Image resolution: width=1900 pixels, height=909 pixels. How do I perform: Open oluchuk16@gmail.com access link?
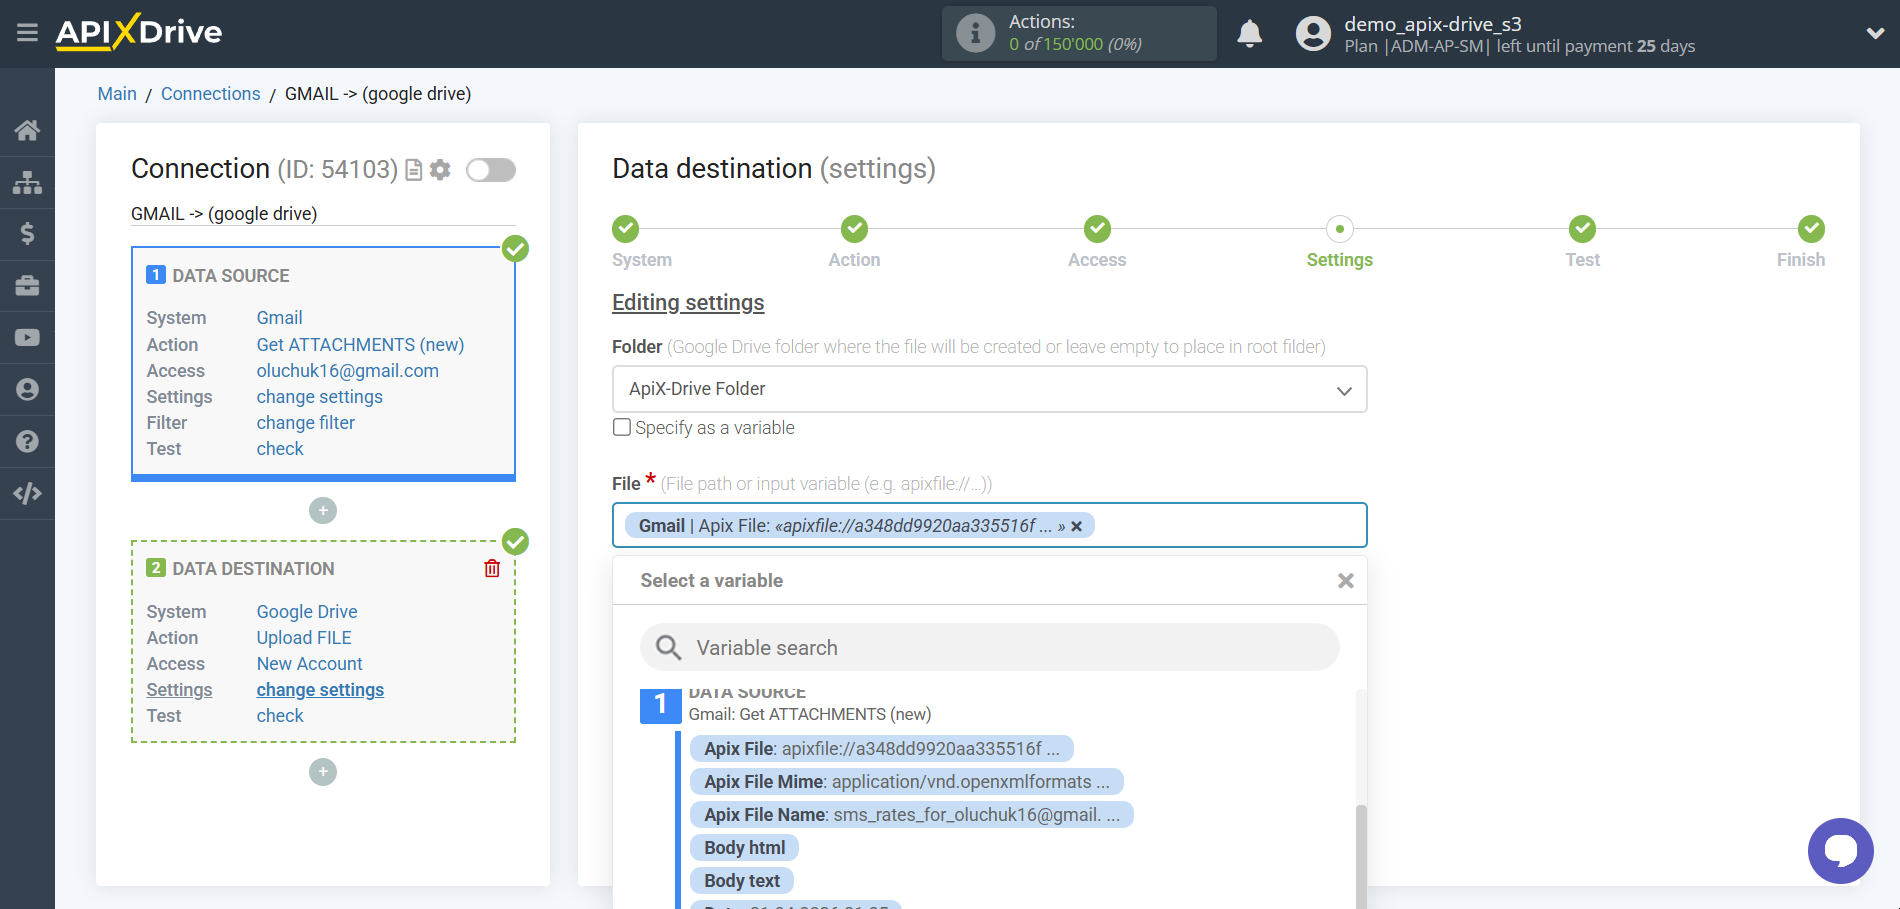347,371
